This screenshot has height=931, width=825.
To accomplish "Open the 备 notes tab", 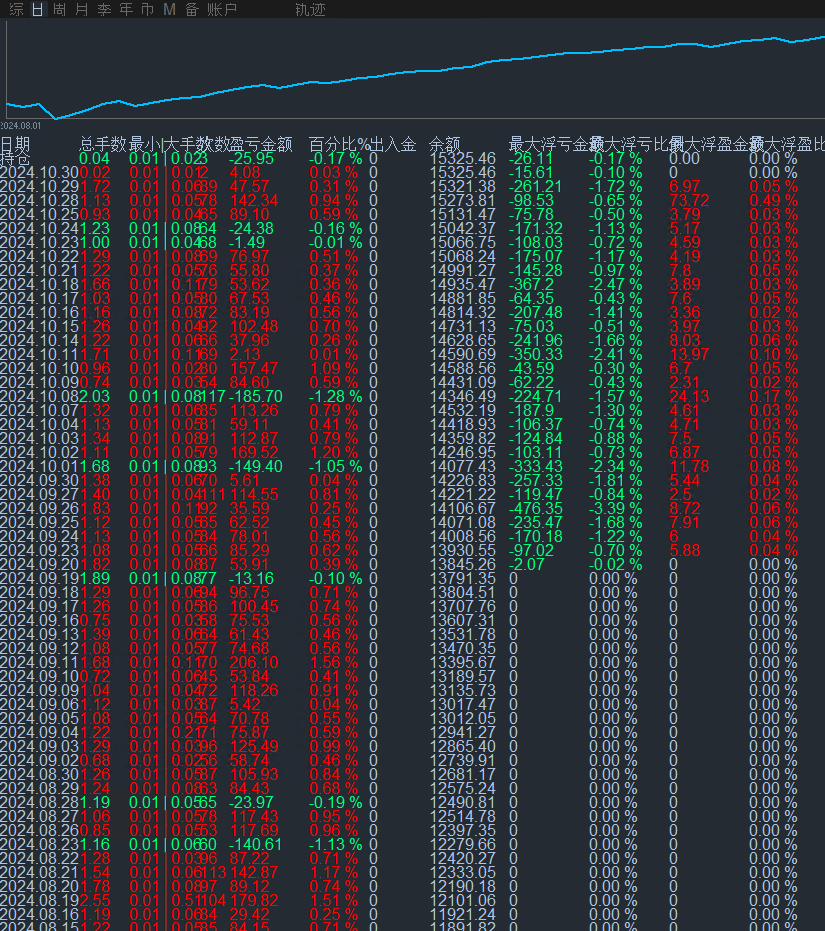I will pos(191,10).
